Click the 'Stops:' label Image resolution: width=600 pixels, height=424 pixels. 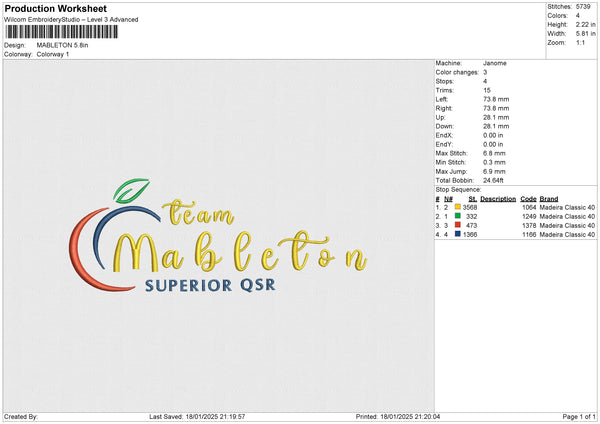(x=445, y=81)
